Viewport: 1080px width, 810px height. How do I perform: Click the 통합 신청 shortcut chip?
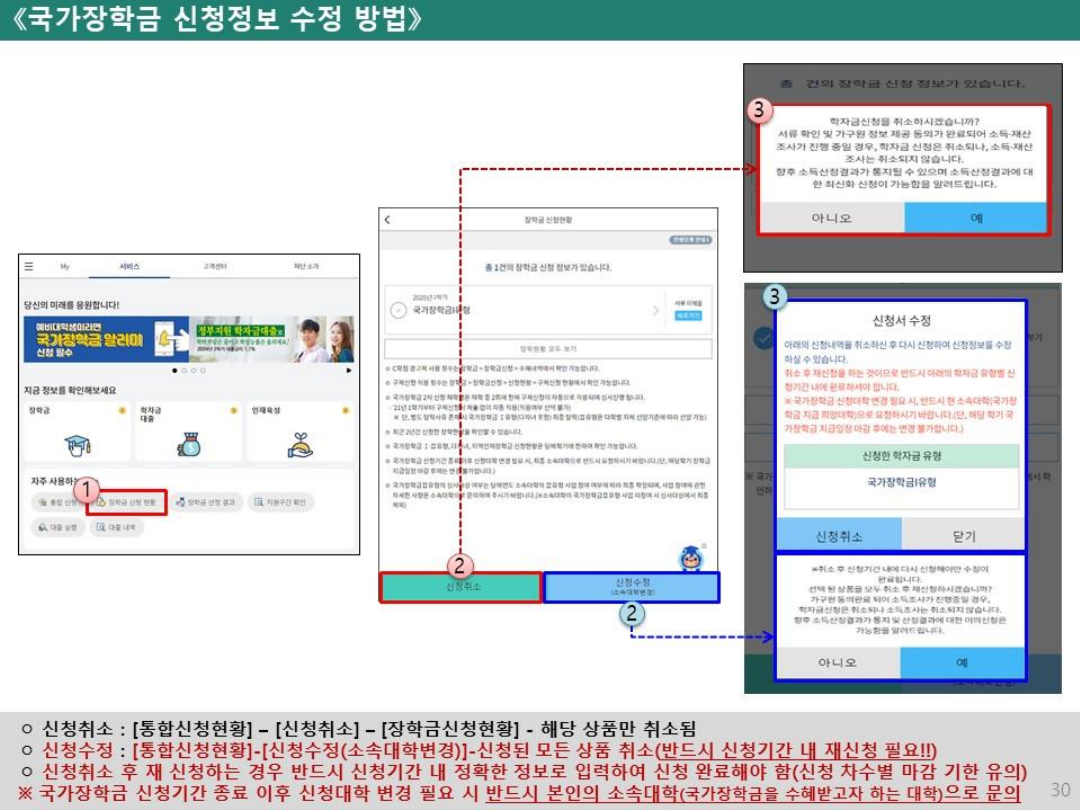click(57, 503)
